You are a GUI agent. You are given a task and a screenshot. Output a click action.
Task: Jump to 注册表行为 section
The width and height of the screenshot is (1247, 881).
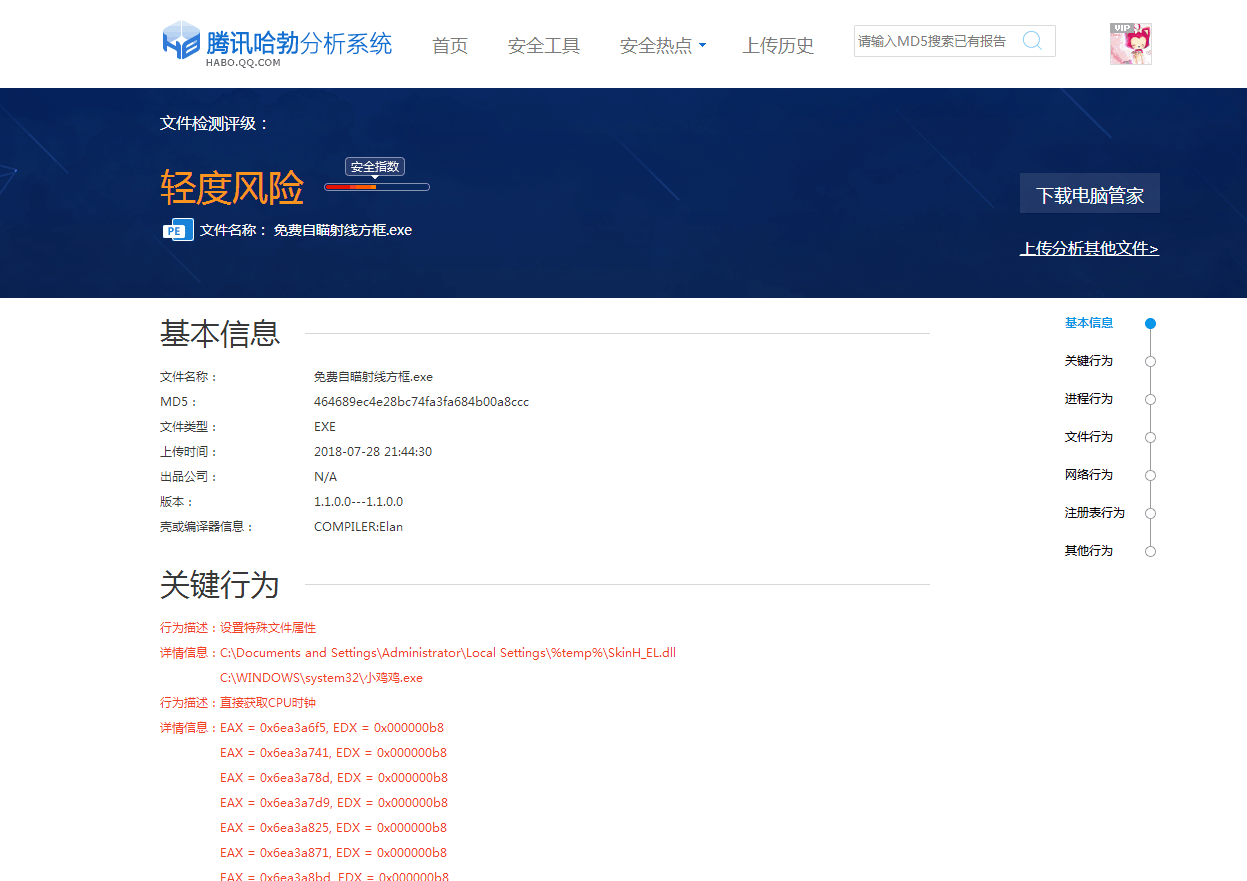coord(1094,513)
